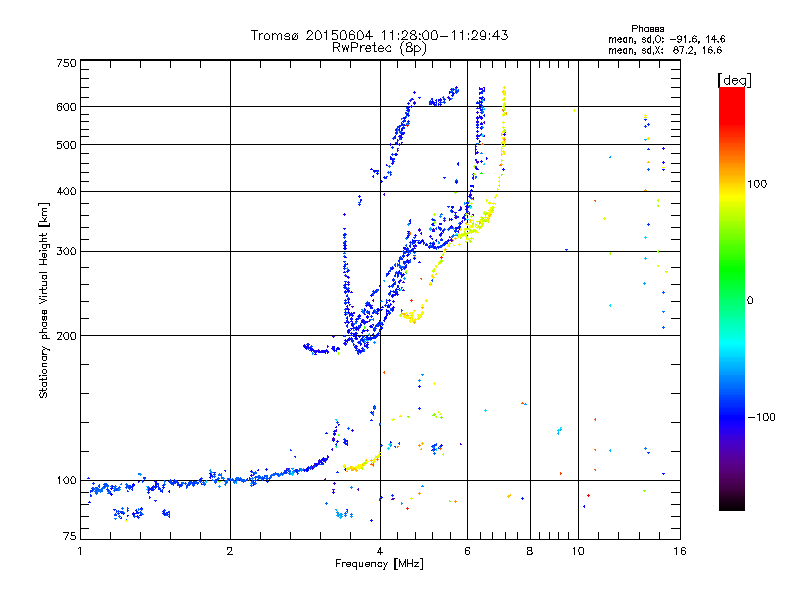Click the plot title "Tromsø 20150604 11:28:00-11:29:43"
800x600 pixels.
(x=379, y=35)
